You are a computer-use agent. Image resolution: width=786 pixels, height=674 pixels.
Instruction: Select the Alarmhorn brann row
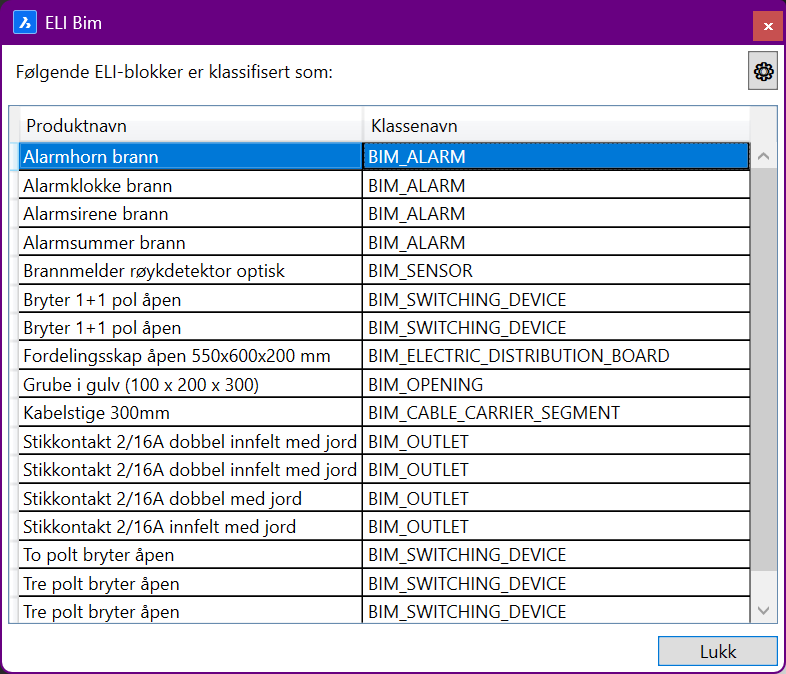(x=190, y=157)
